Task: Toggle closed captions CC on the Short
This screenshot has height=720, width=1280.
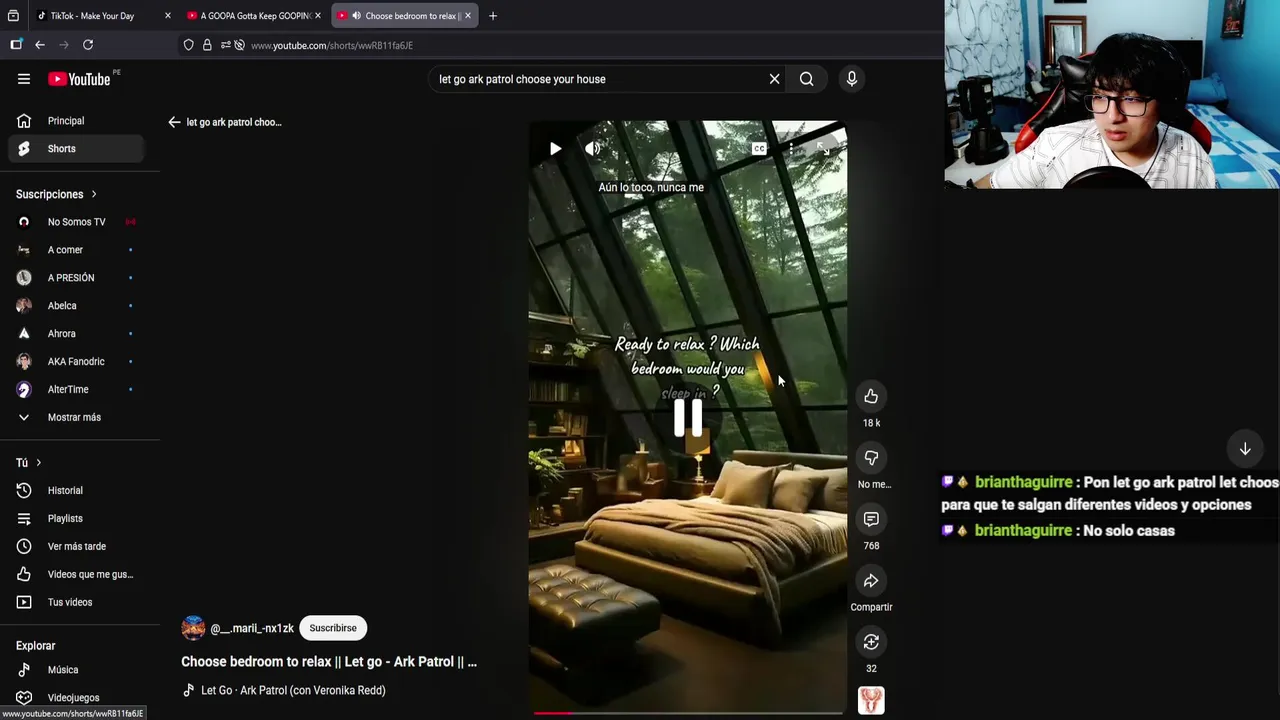Action: pos(759,149)
